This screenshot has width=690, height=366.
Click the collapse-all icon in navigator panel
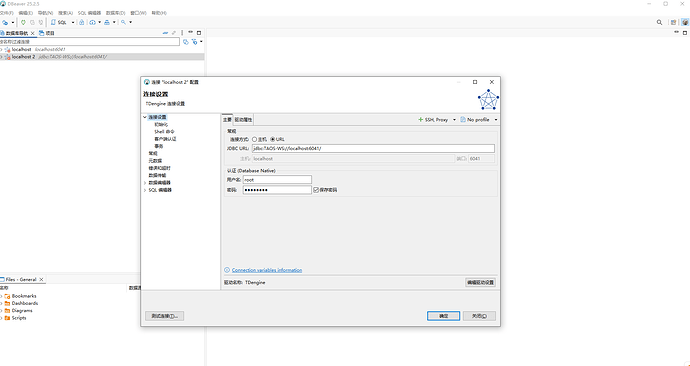(165, 33)
